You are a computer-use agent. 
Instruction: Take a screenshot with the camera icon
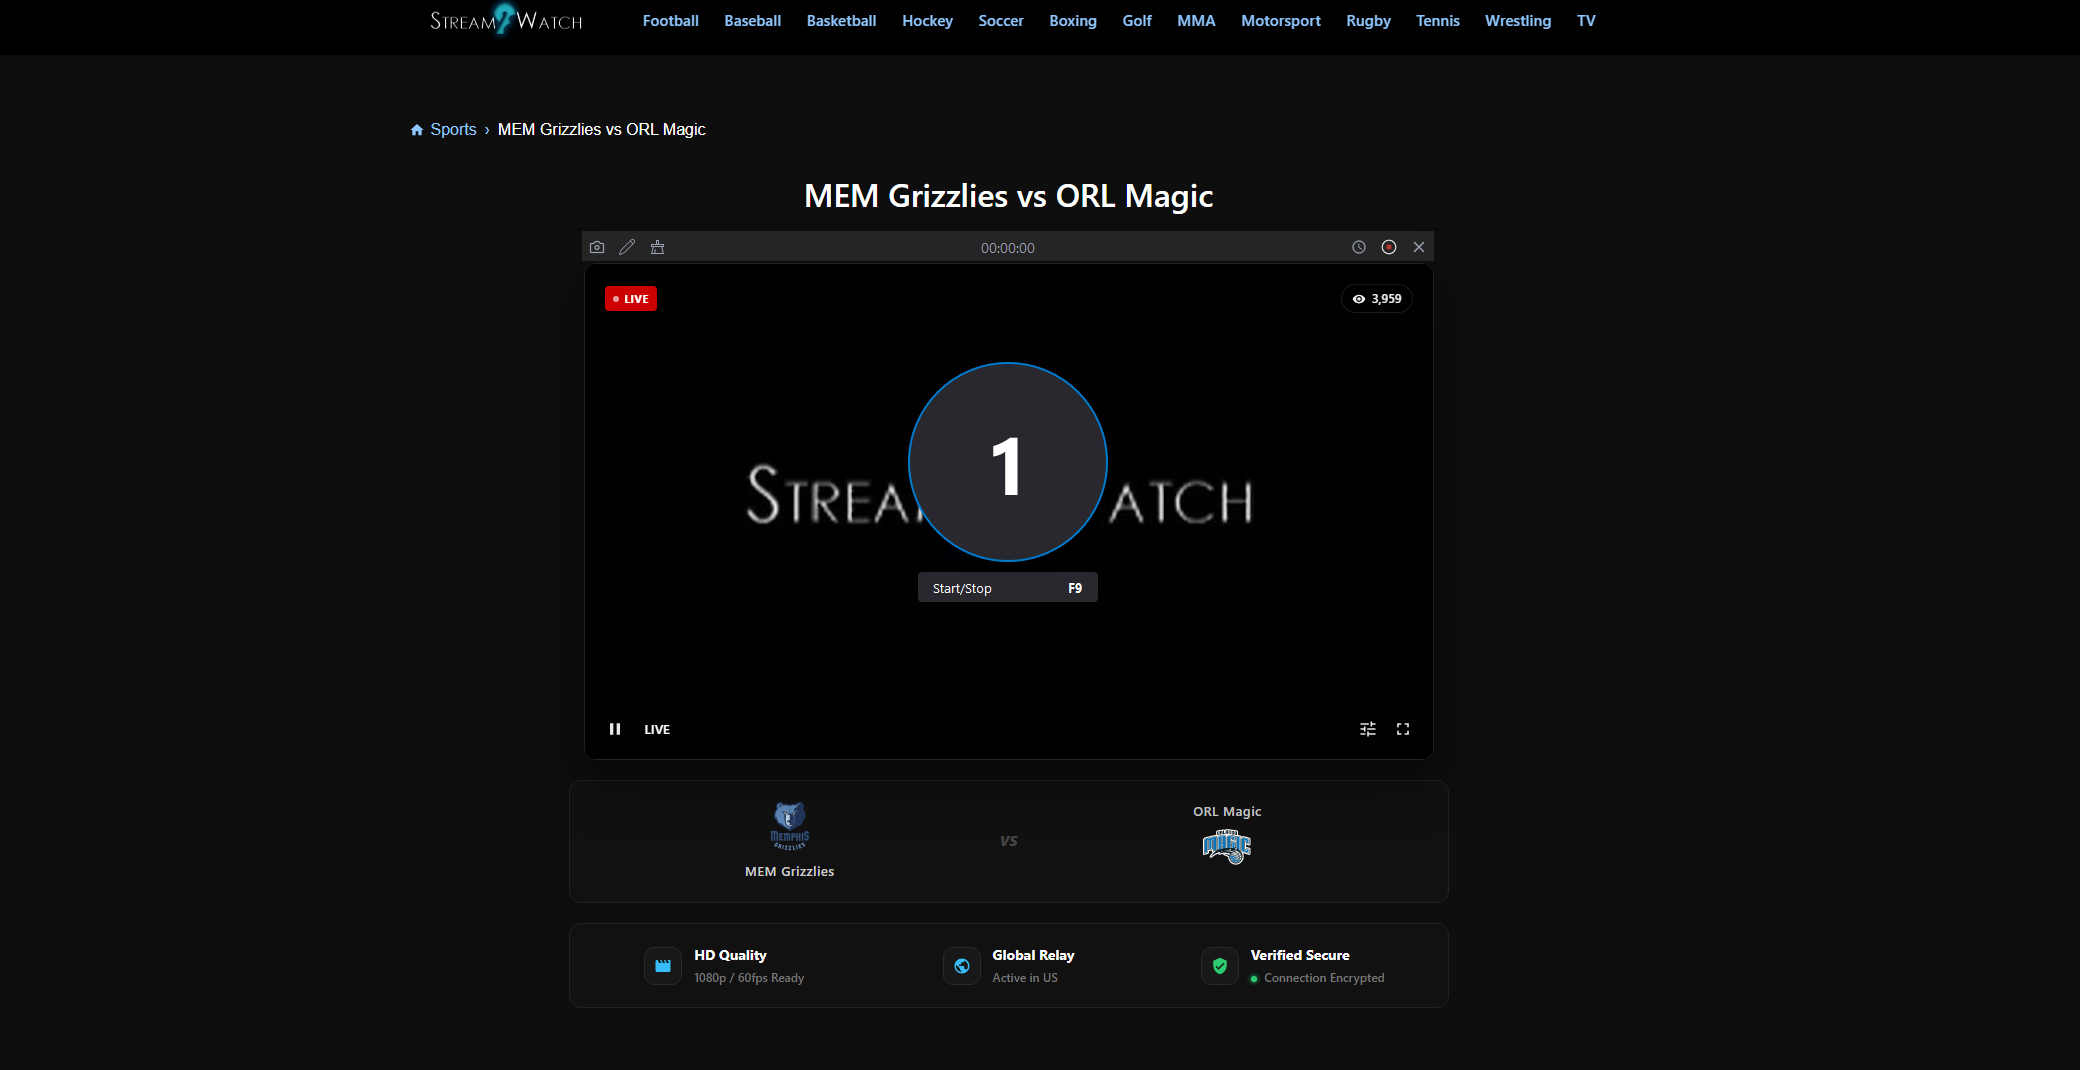click(x=597, y=247)
